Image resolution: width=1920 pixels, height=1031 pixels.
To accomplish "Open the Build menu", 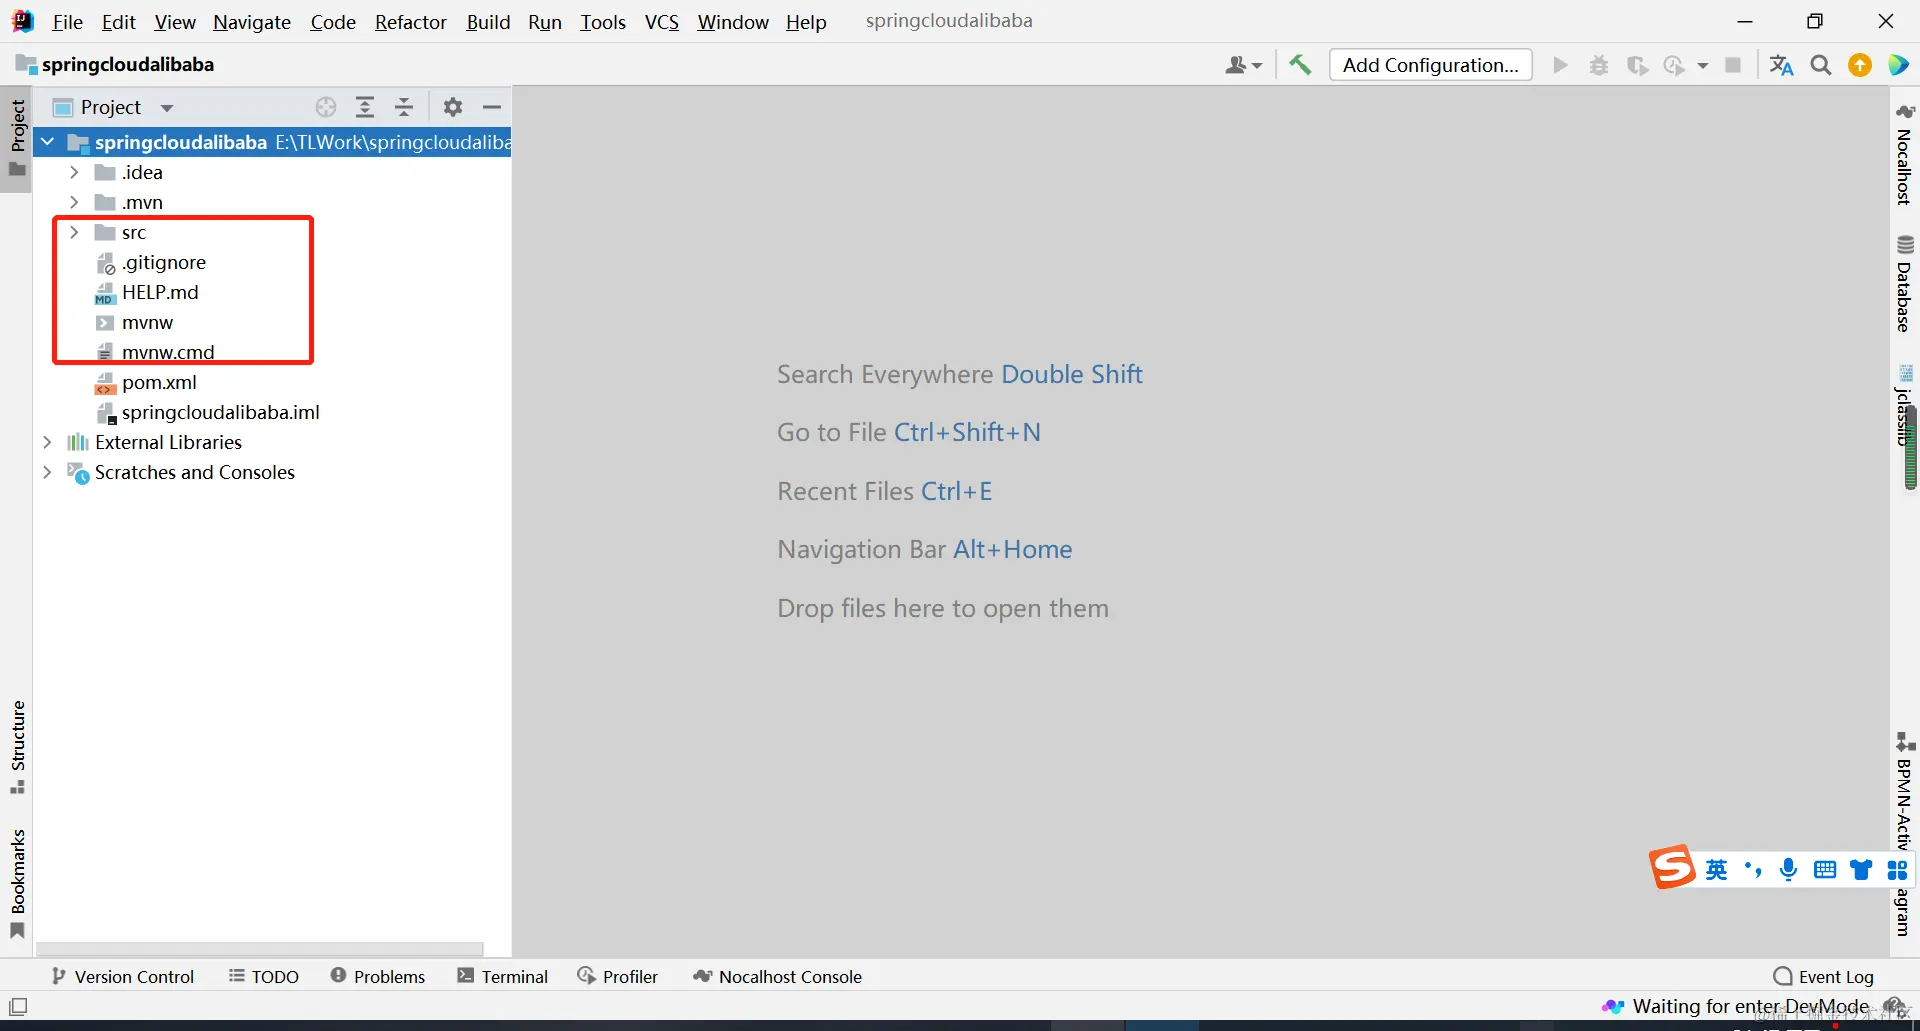I will coord(488,22).
